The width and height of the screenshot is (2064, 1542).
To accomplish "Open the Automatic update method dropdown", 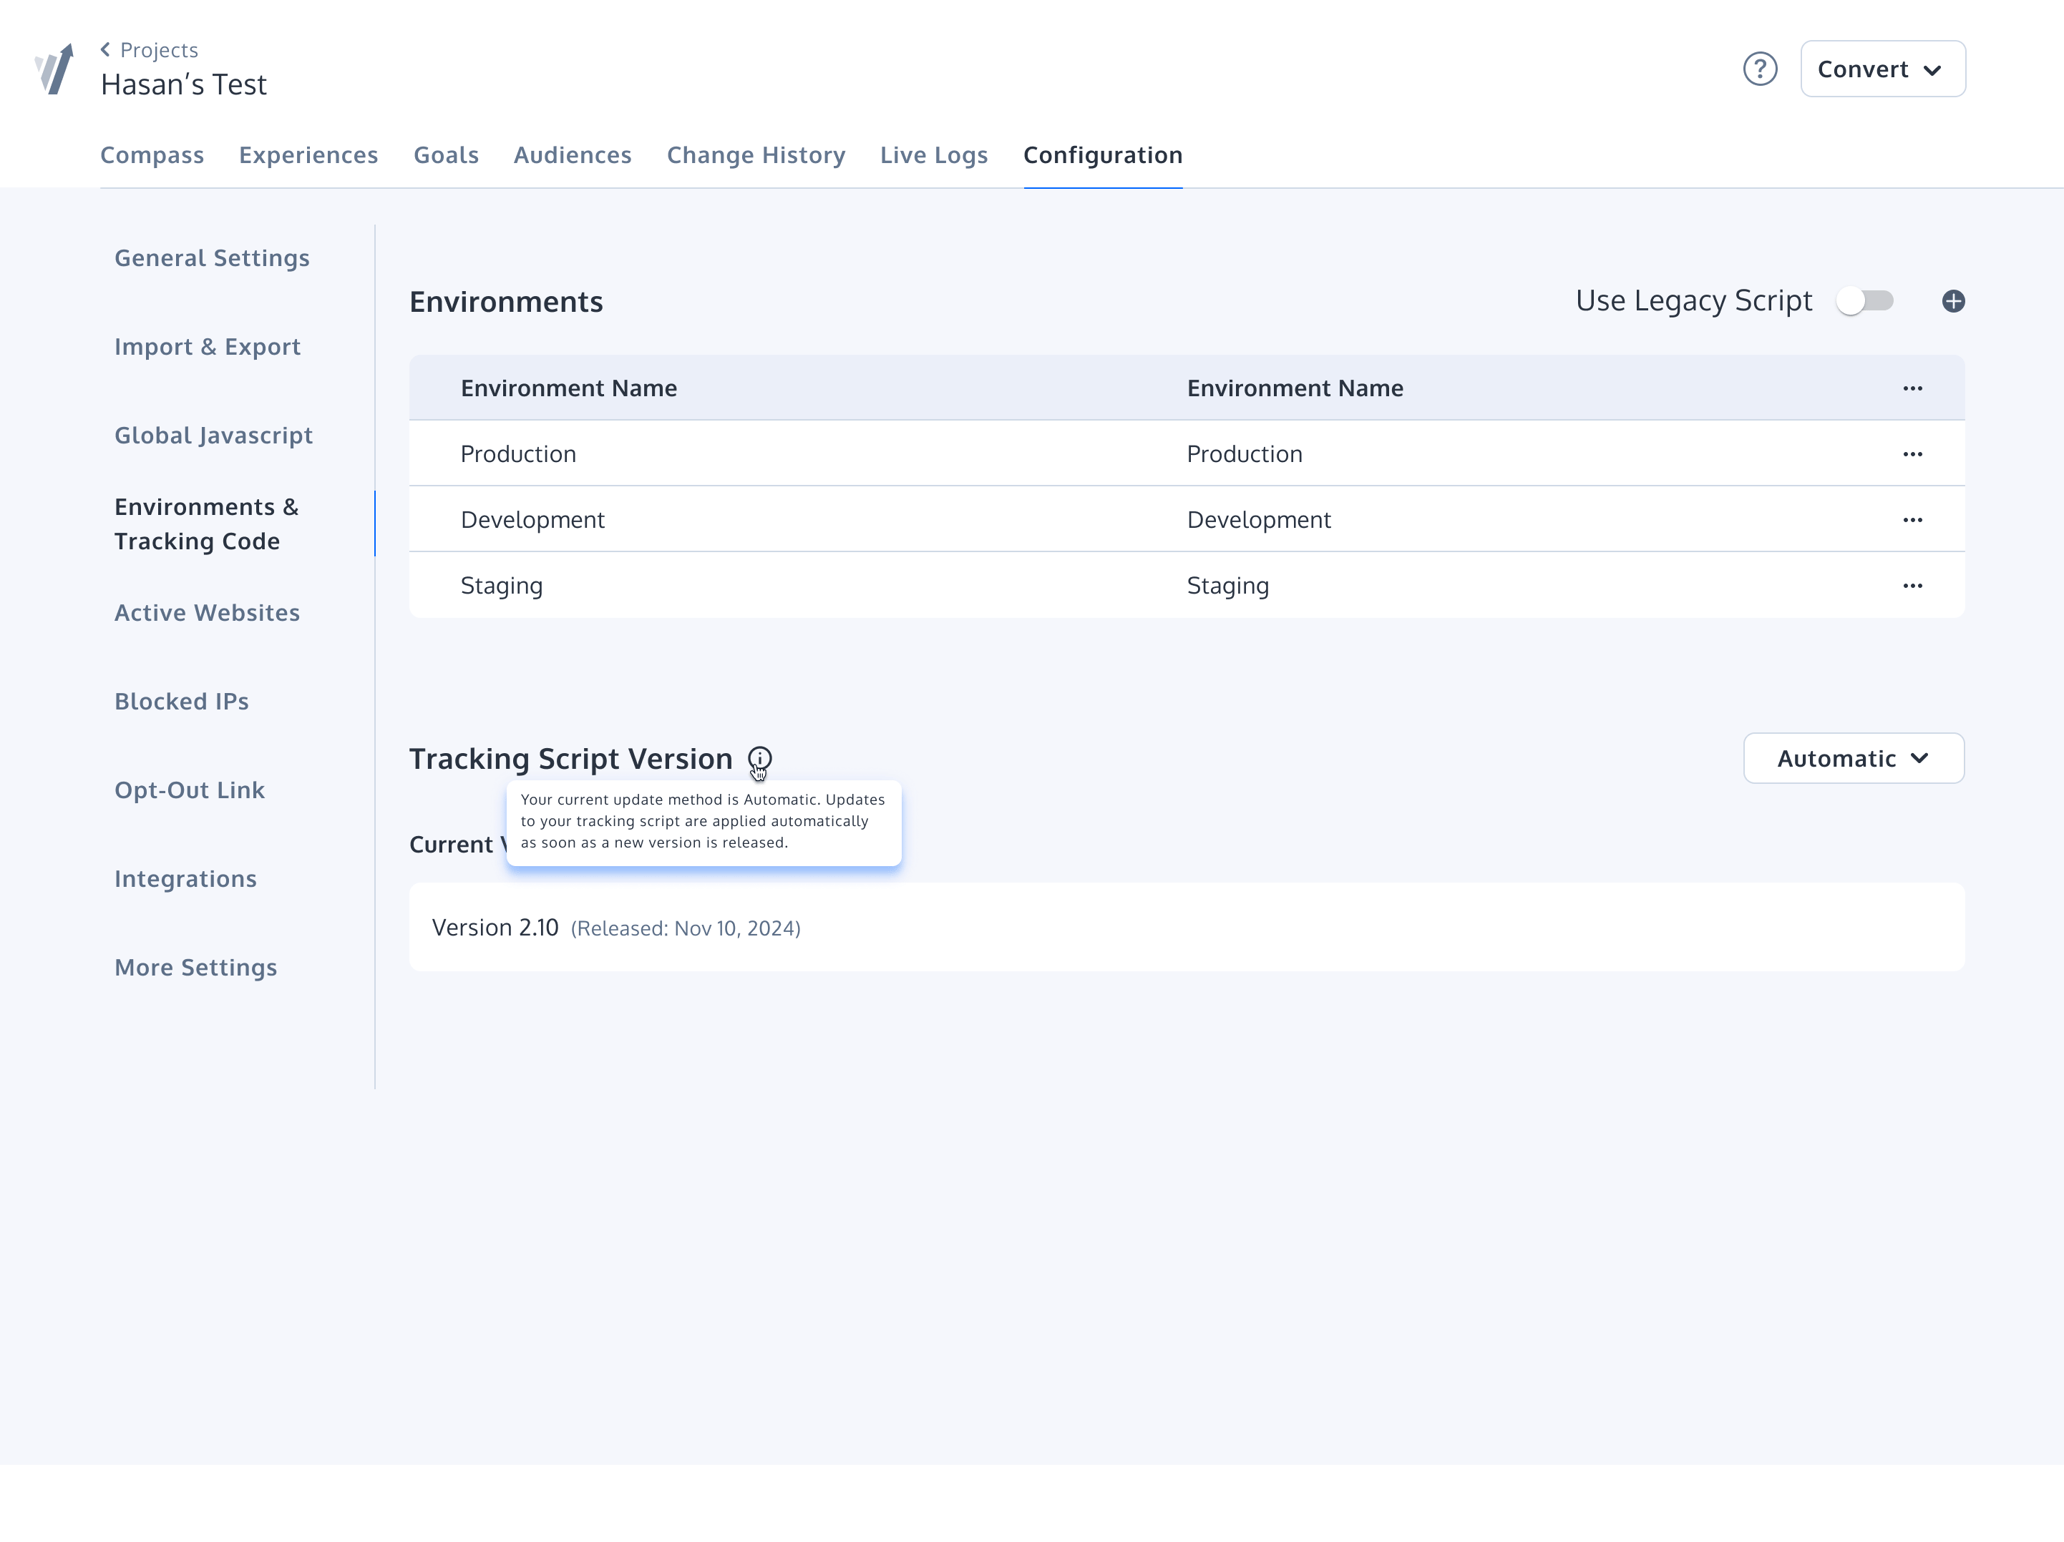I will coord(1852,758).
